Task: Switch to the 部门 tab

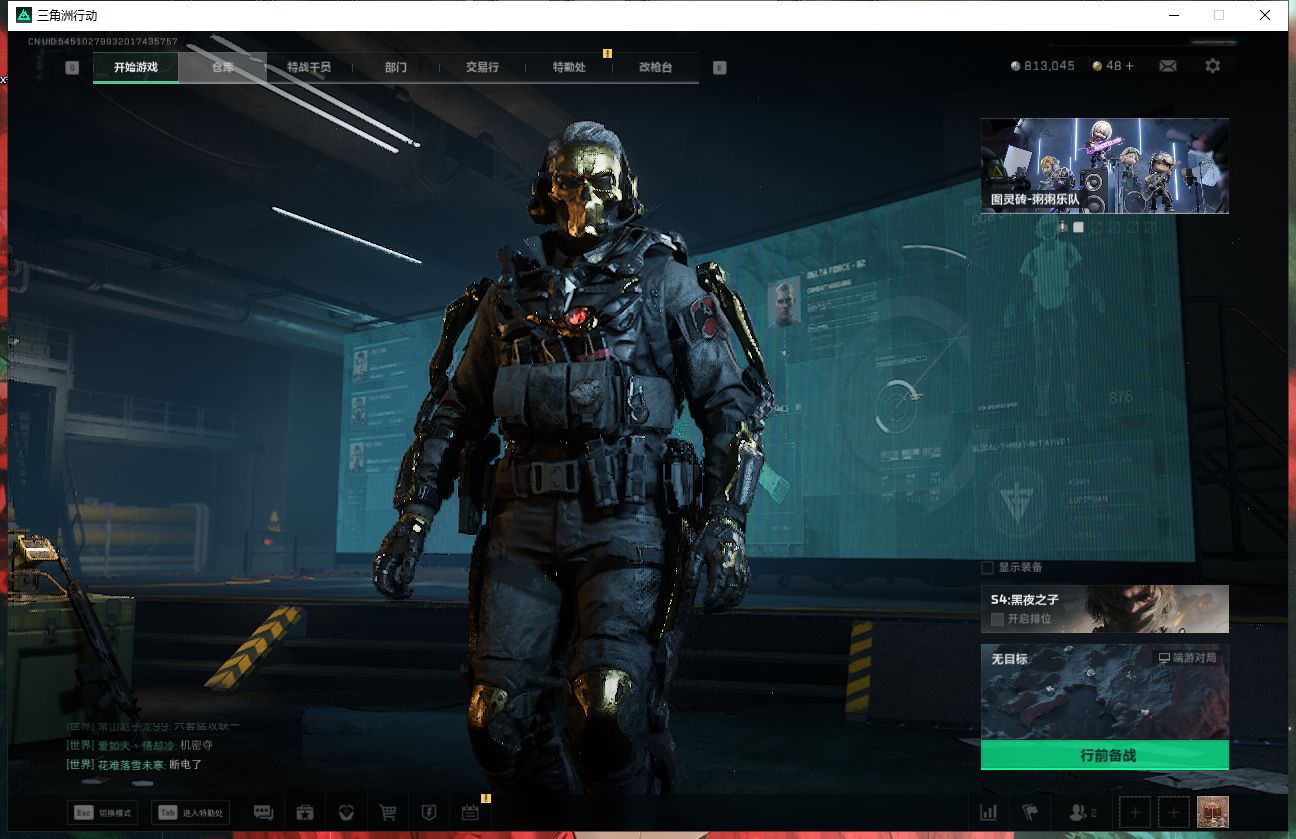Action: (395, 67)
